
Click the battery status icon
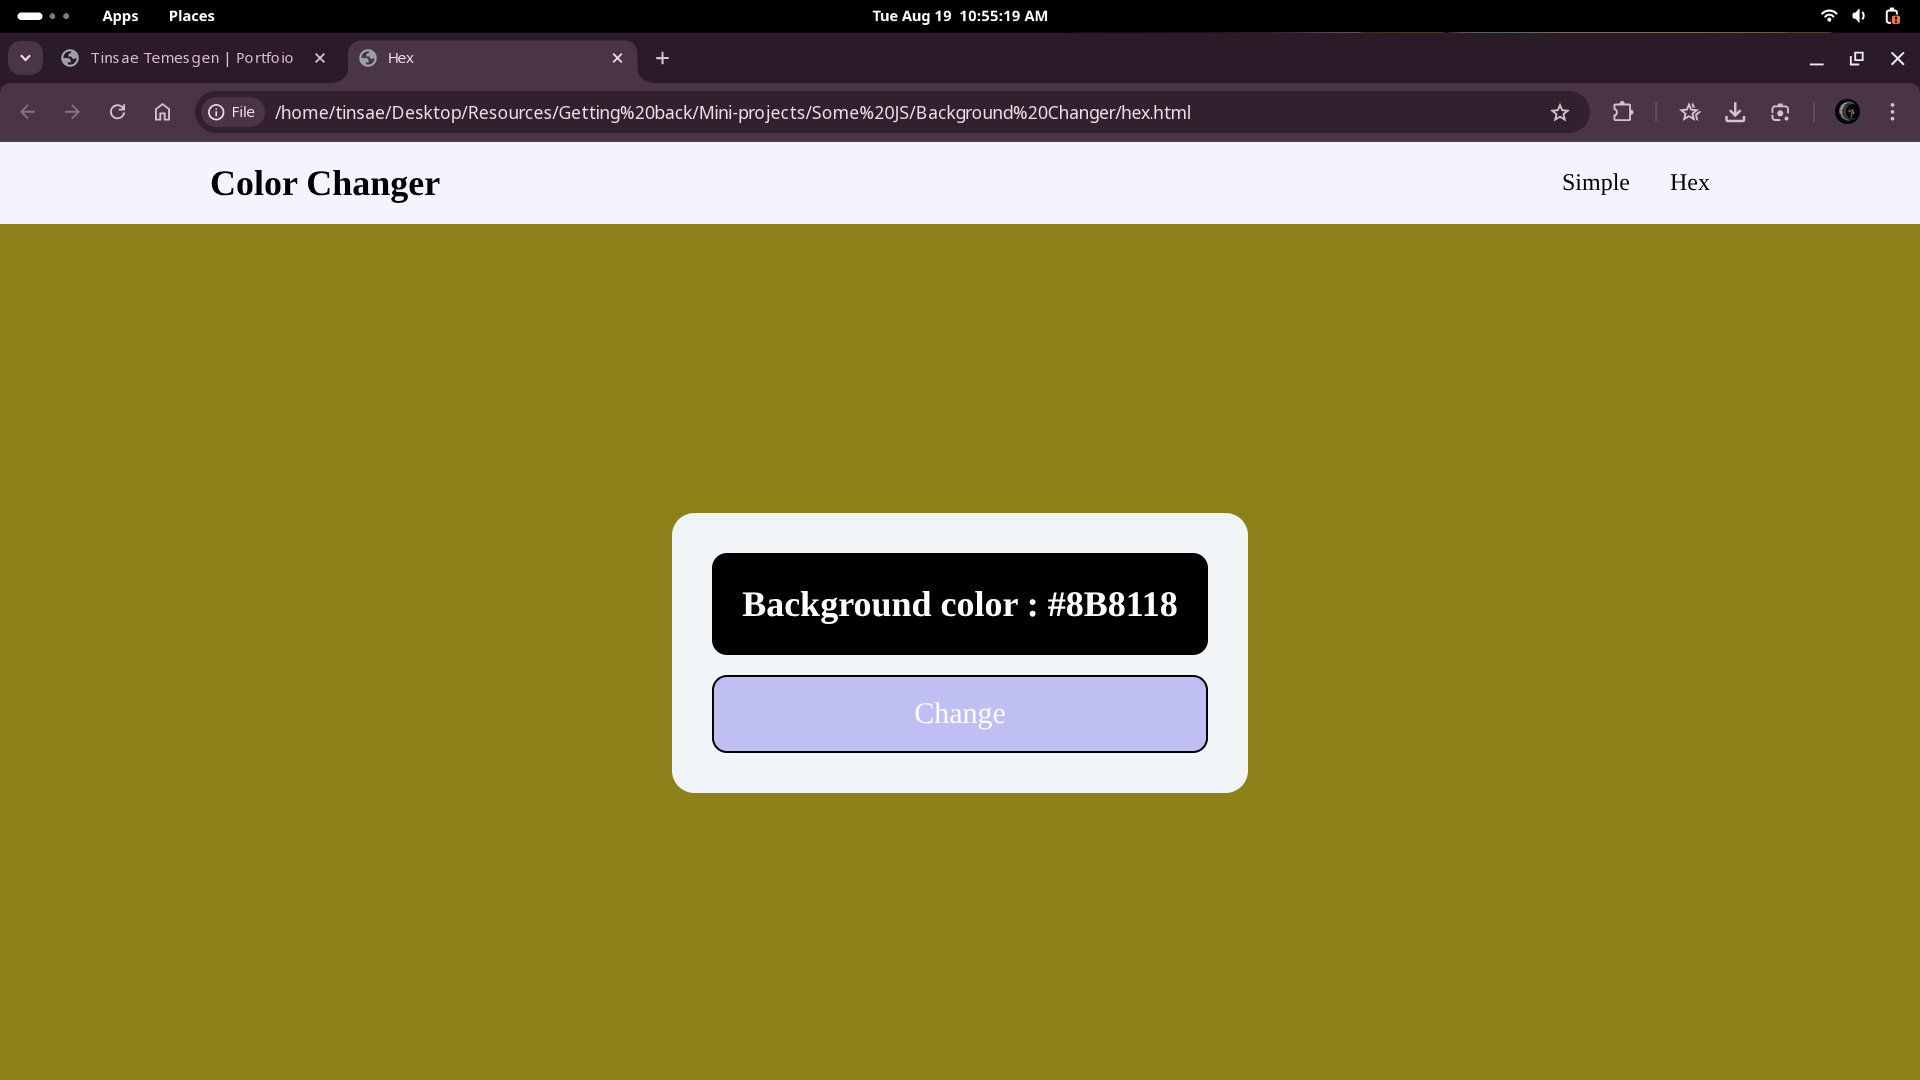tap(1892, 16)
